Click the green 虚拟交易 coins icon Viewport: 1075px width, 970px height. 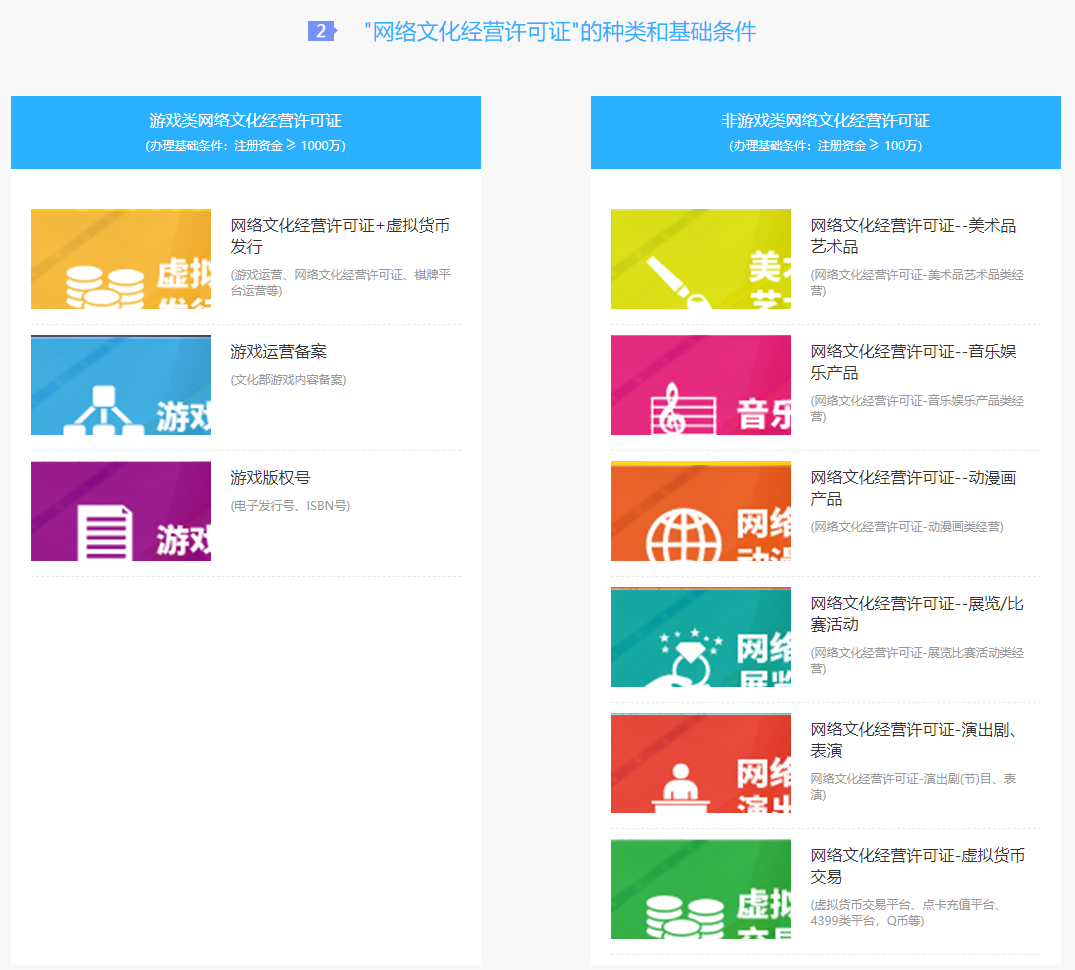[700, 889]
